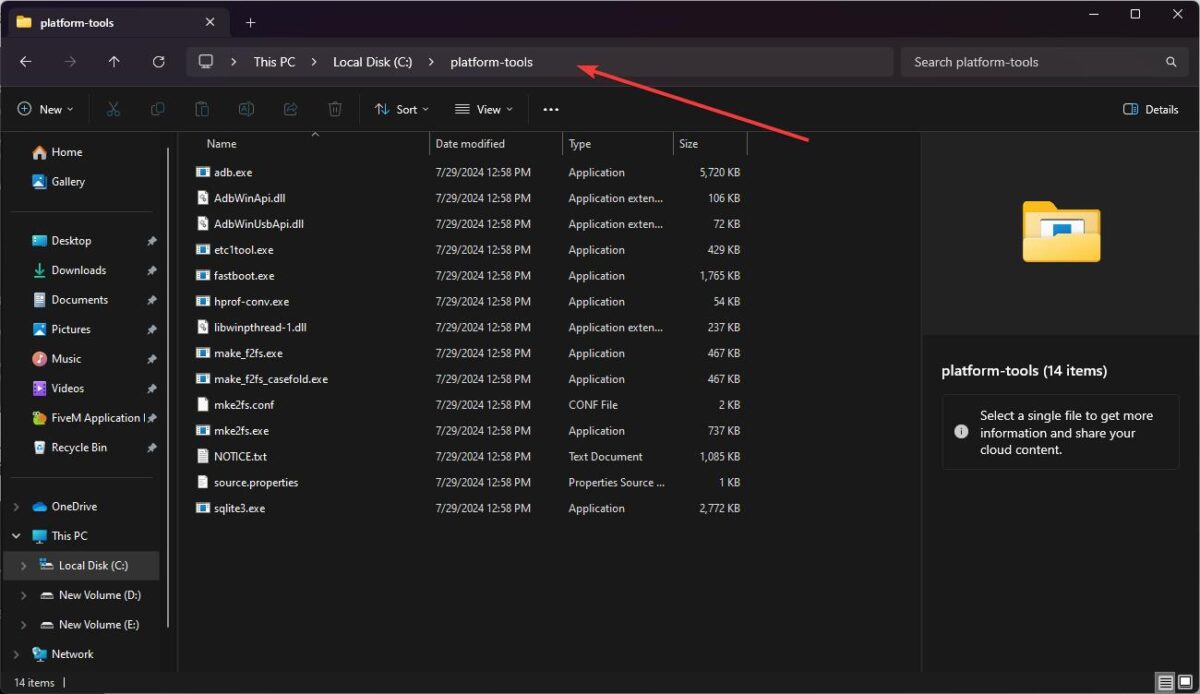Refresh the current folder view
The height and width of the screenshot is (694, 1200).
click(x=158, y=62)
